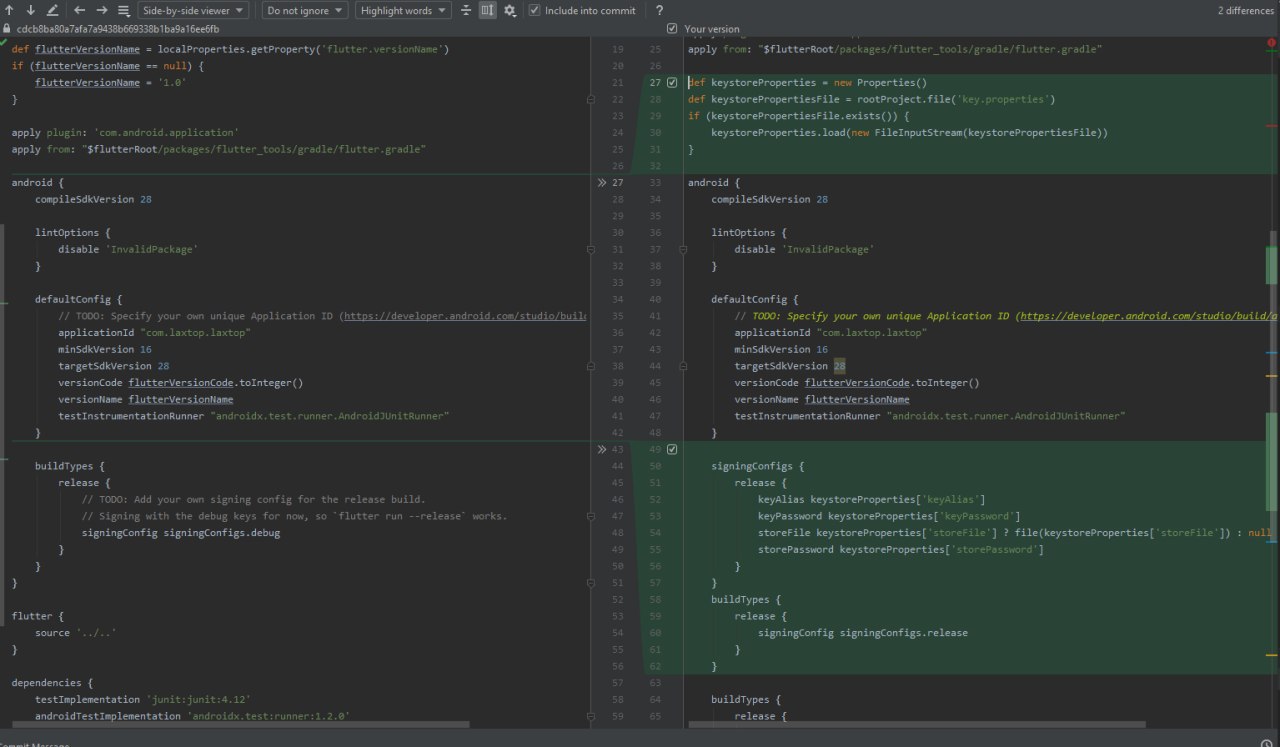1280x747 pixels.
Task: Click "storePassword keystoreProperties" line
Action: click(x=901, y=550)
